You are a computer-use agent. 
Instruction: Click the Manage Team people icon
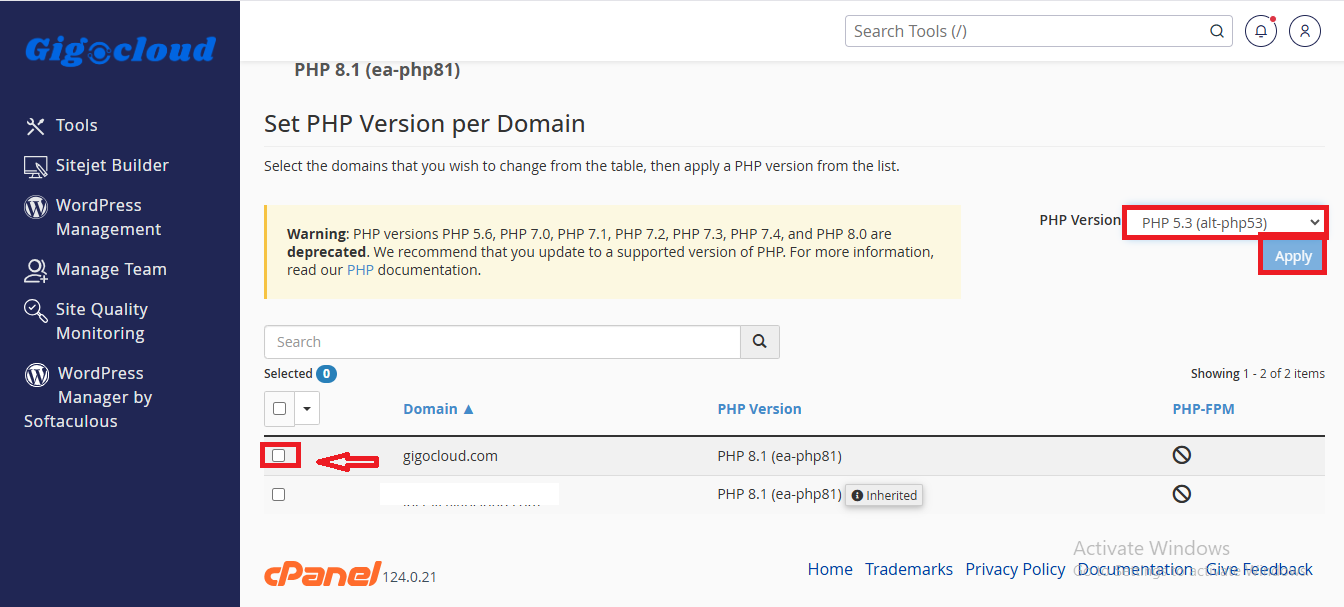[x=36, y=270]
